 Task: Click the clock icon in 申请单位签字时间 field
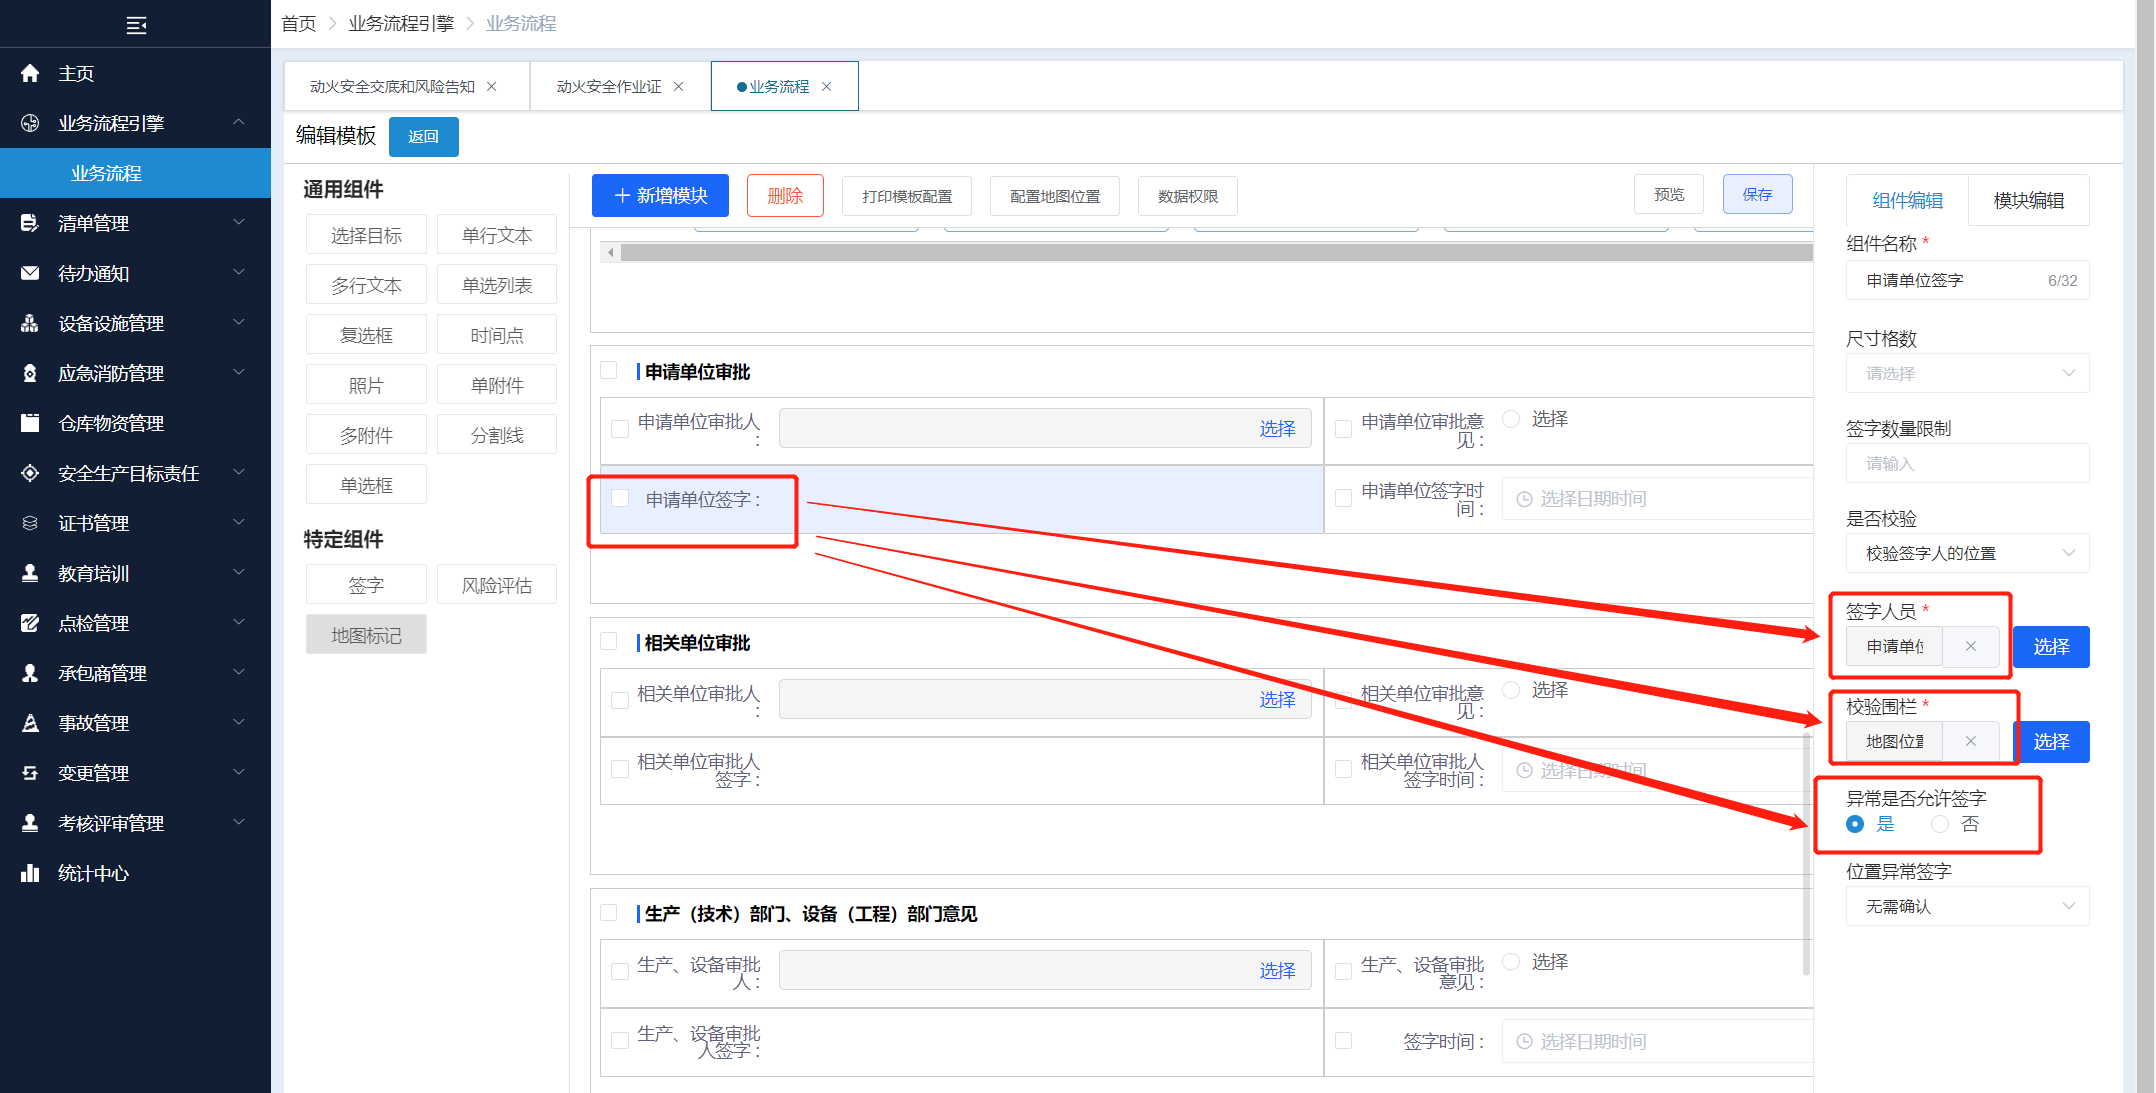(x=1524, y=499)
